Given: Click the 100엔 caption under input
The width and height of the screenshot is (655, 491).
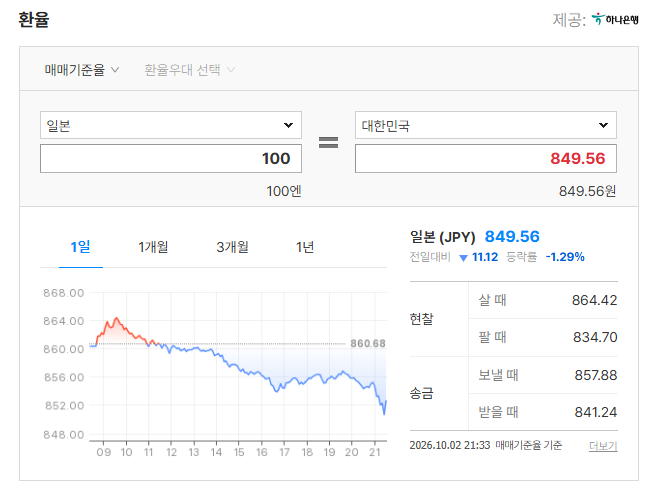Looking at the screenshot, I should [x=284, y=191].
